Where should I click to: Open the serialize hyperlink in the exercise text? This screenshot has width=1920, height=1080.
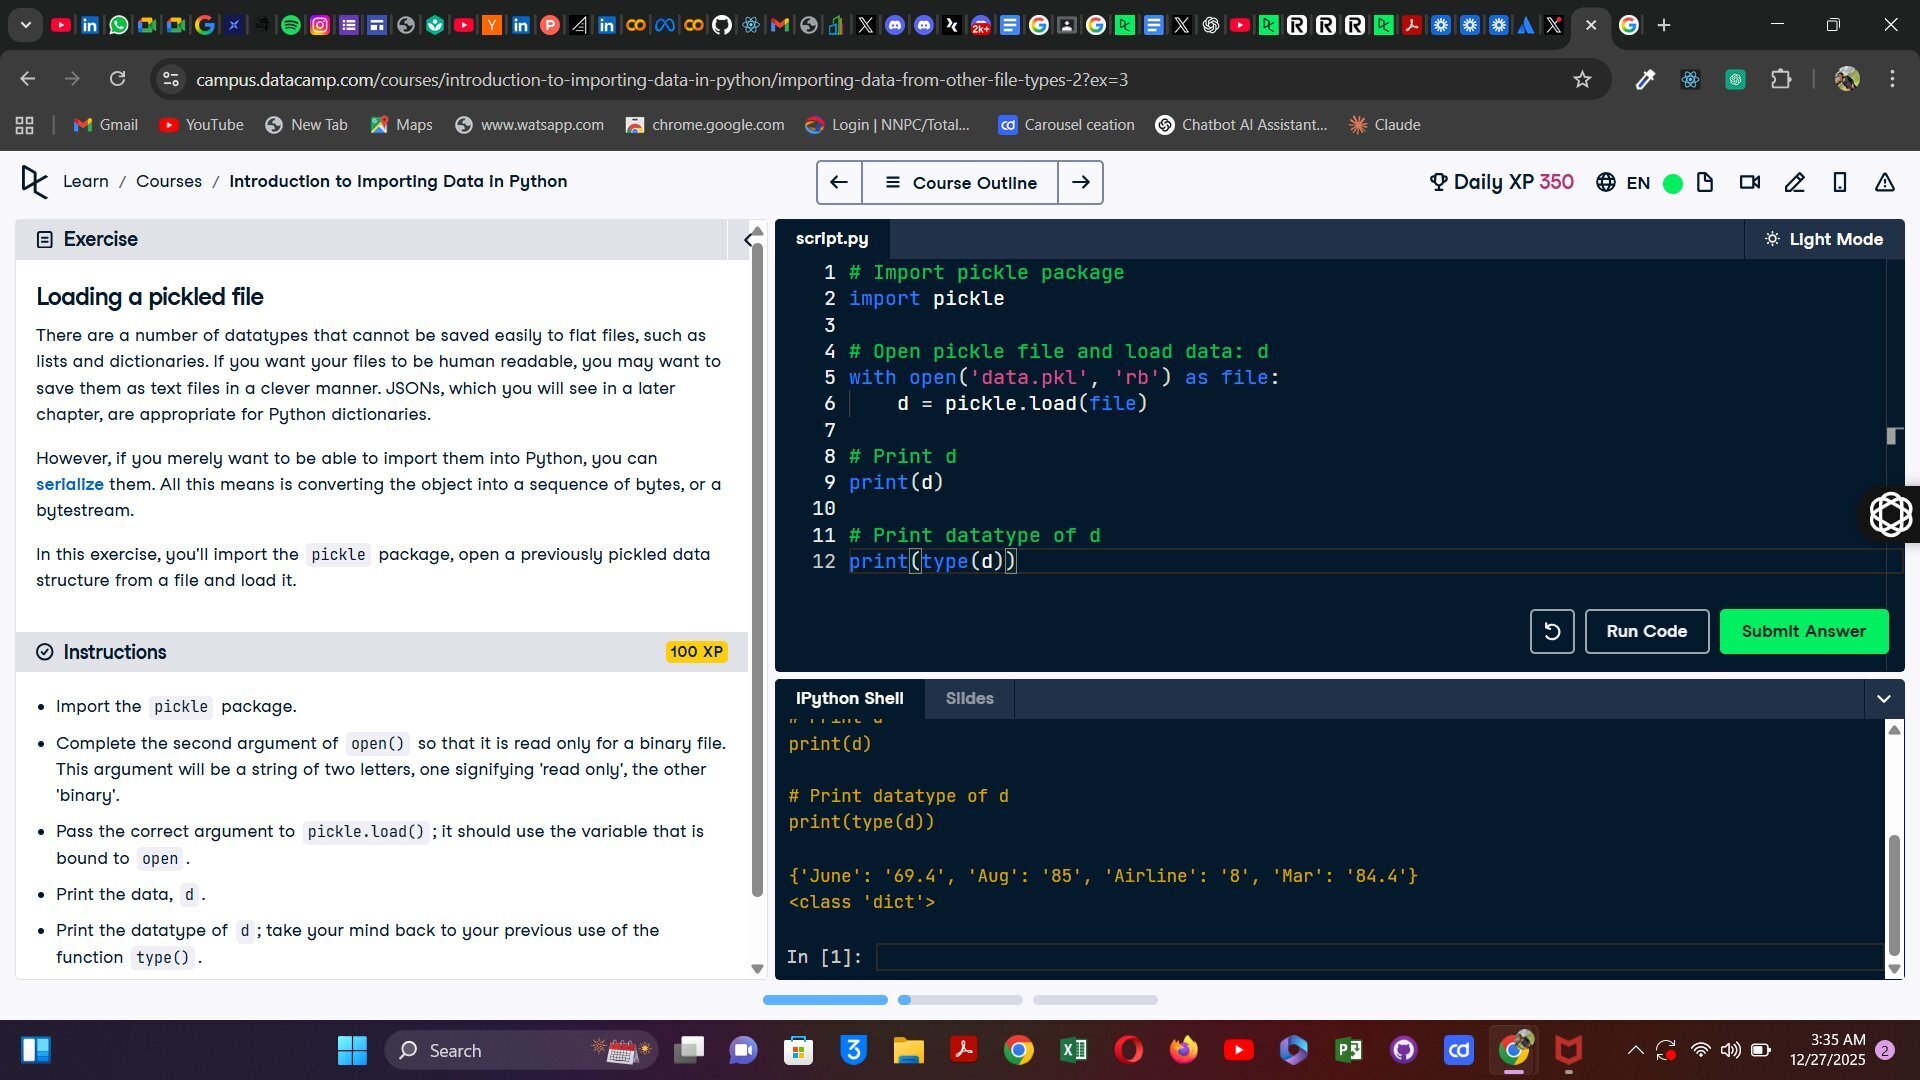(x=69, y=484)
